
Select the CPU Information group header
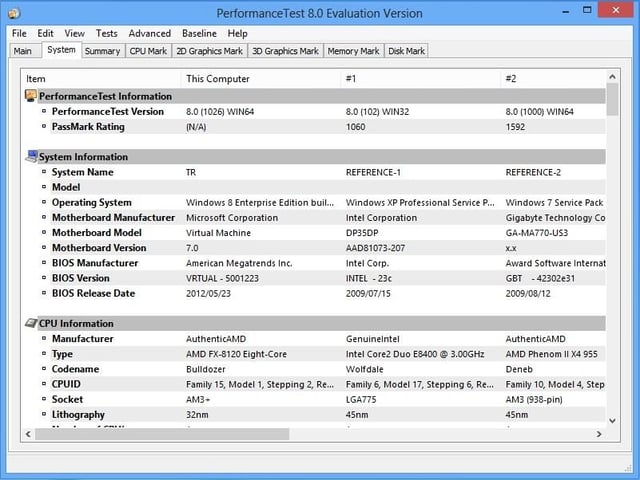(x=314, y=323)
